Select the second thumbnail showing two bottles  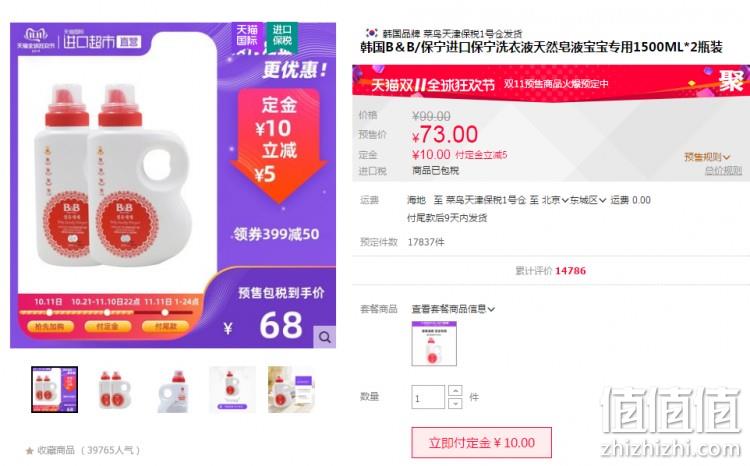click(114, 389)
